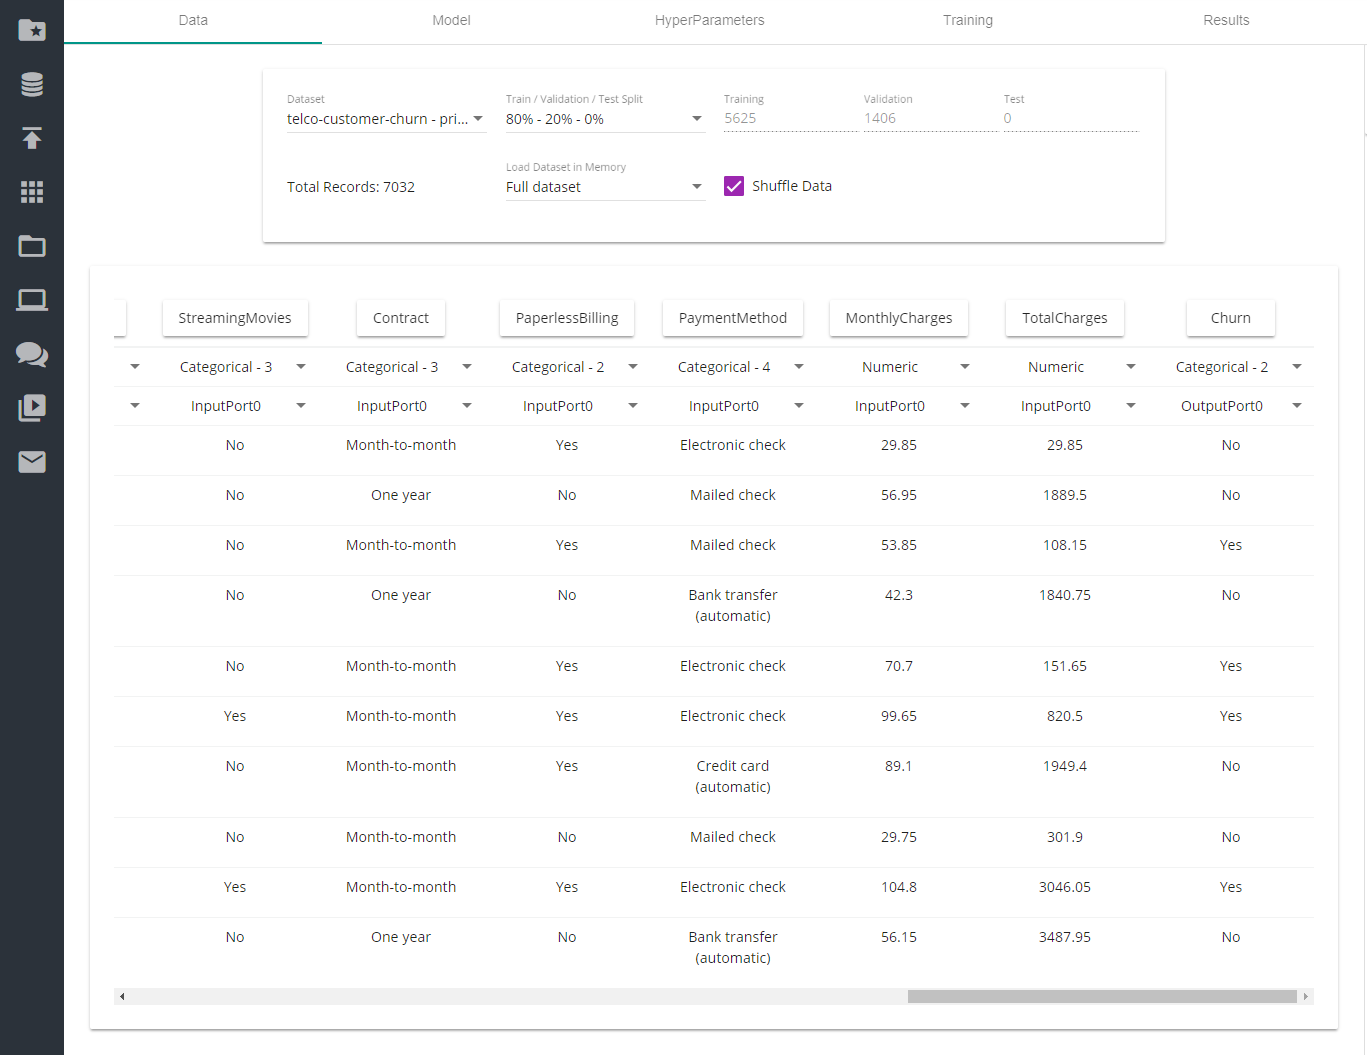Uncheck the Shuffle Data checkbox
This screenshot has width=1367, height=1055.
[x=734, y=186]
